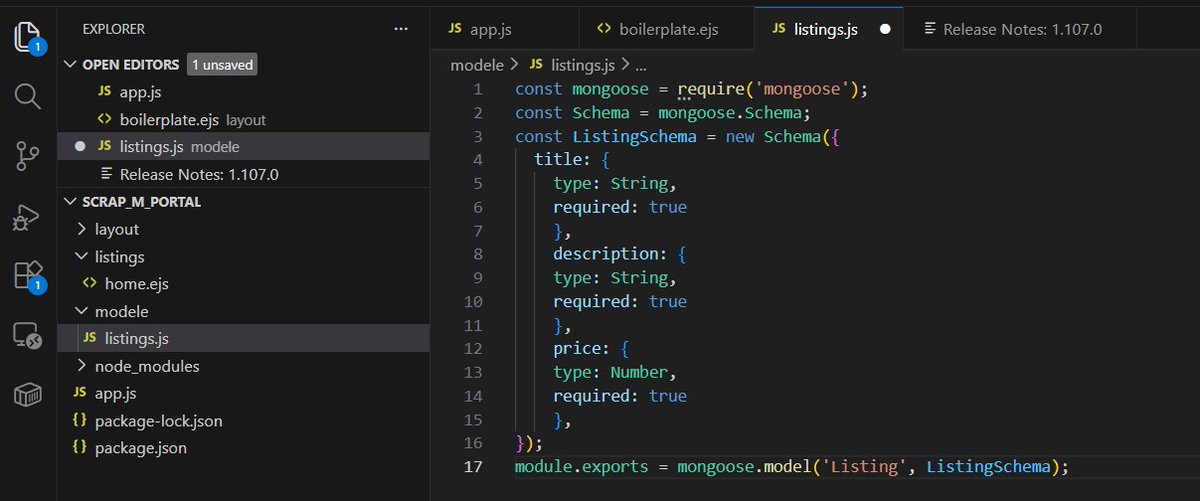Screen dimensions: 1200x501
Task: Click the breadcrumb ellipsis segment
Action: click(x=642, y=64)
